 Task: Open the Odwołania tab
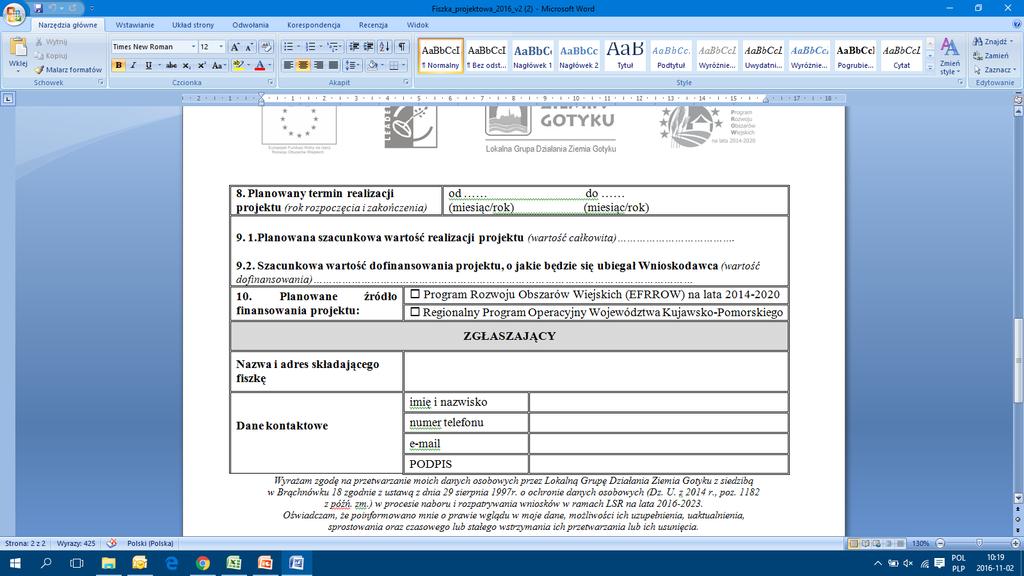tap(250, 25)
